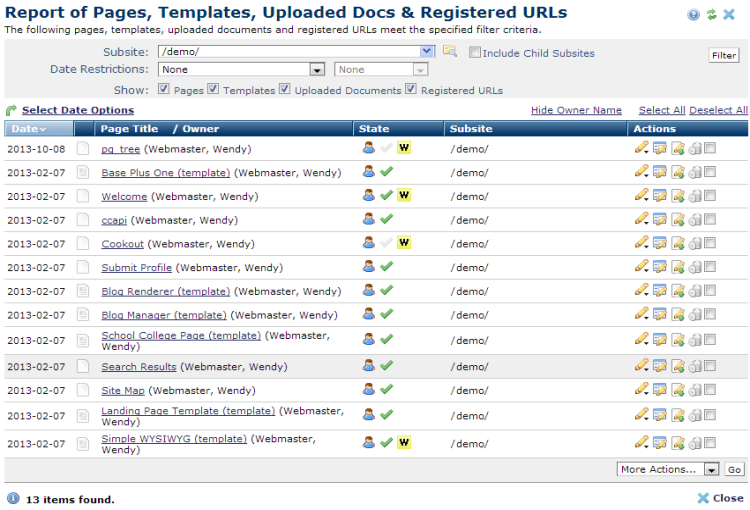Click the pencil edit icon for pg_tree
The width and height of the screenshot is (750, 510).
[x=641, y=148]
